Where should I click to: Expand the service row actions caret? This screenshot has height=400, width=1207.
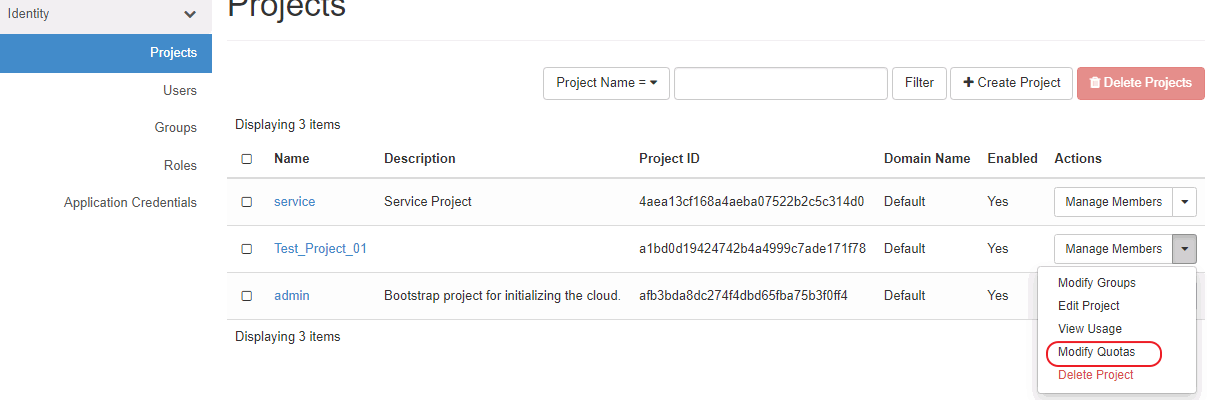coord(1185,202)
